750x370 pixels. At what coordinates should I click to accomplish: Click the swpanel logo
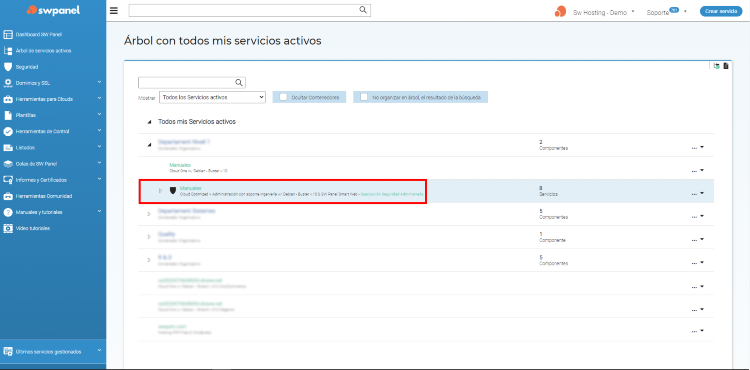click(x=53, y=11)
